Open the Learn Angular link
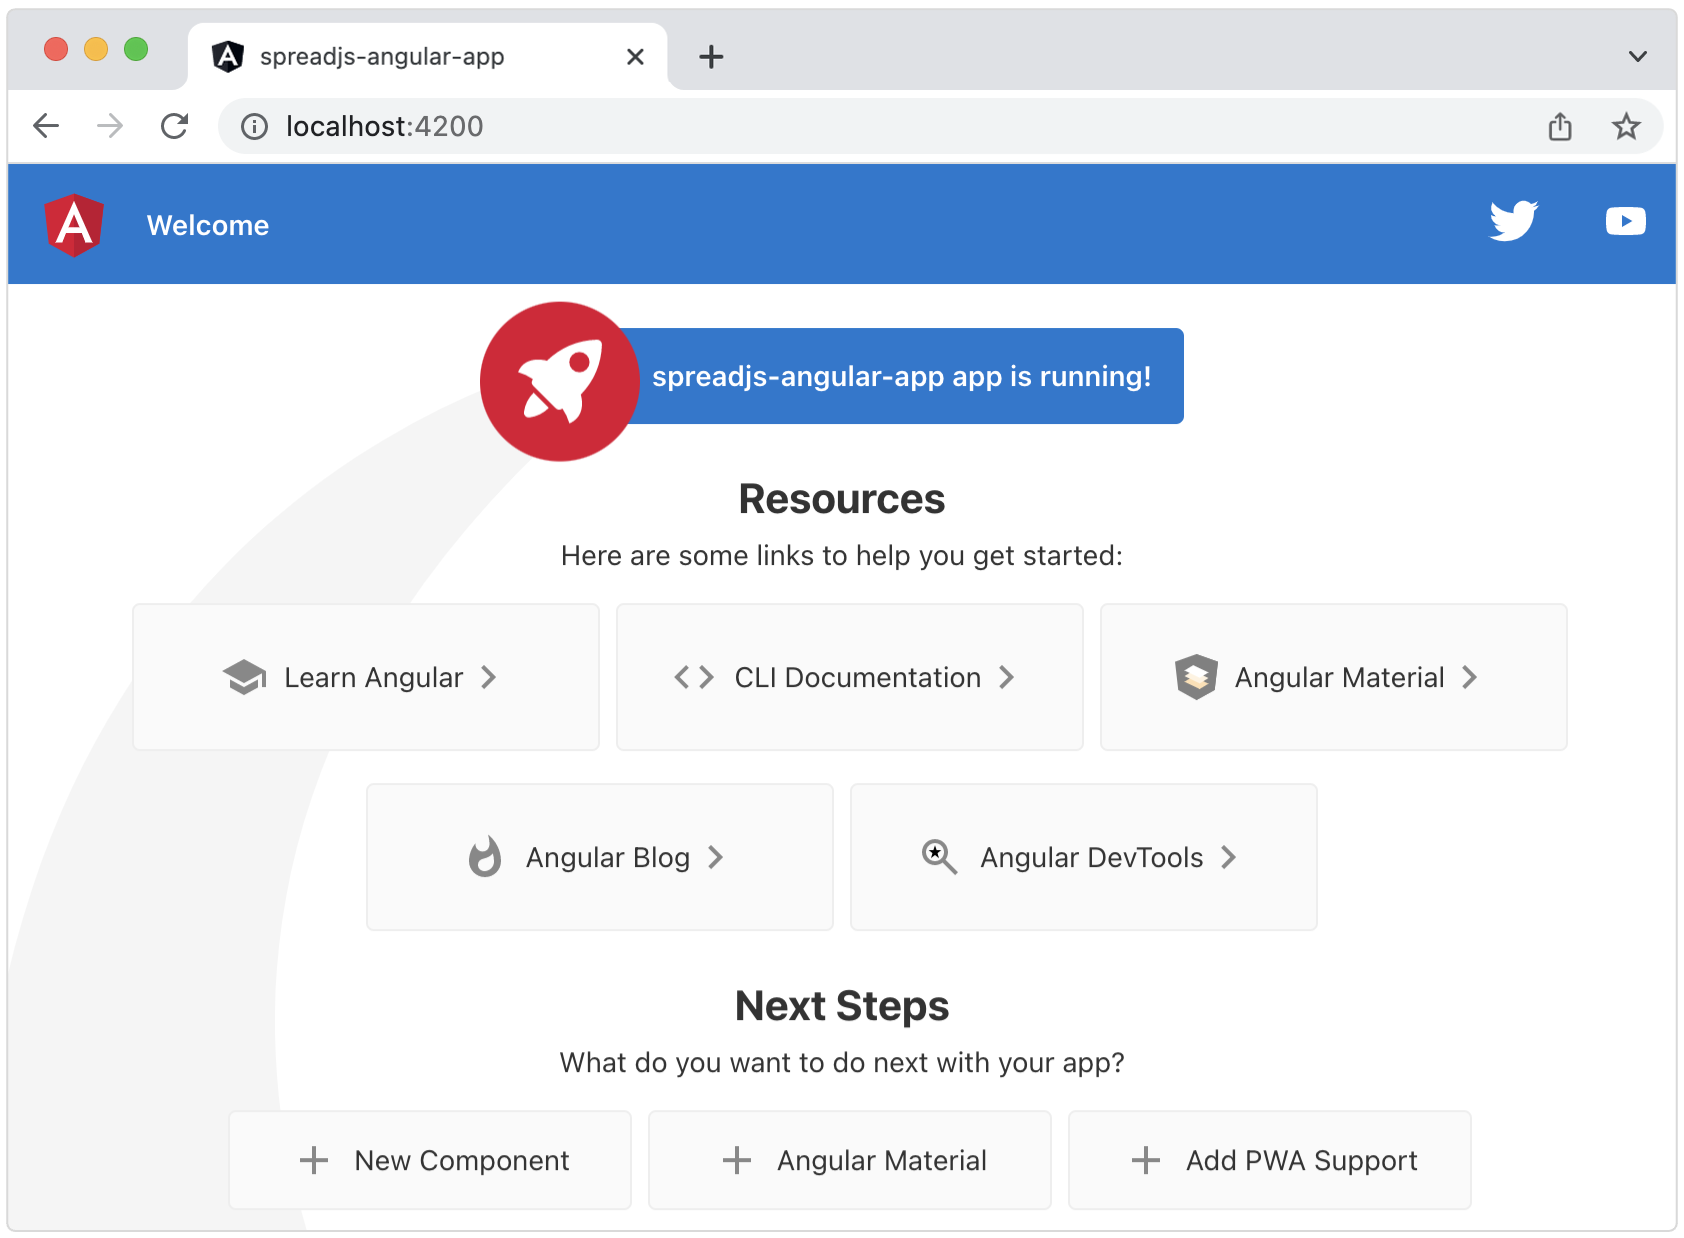1684x1238 pixels. (366, 677)
